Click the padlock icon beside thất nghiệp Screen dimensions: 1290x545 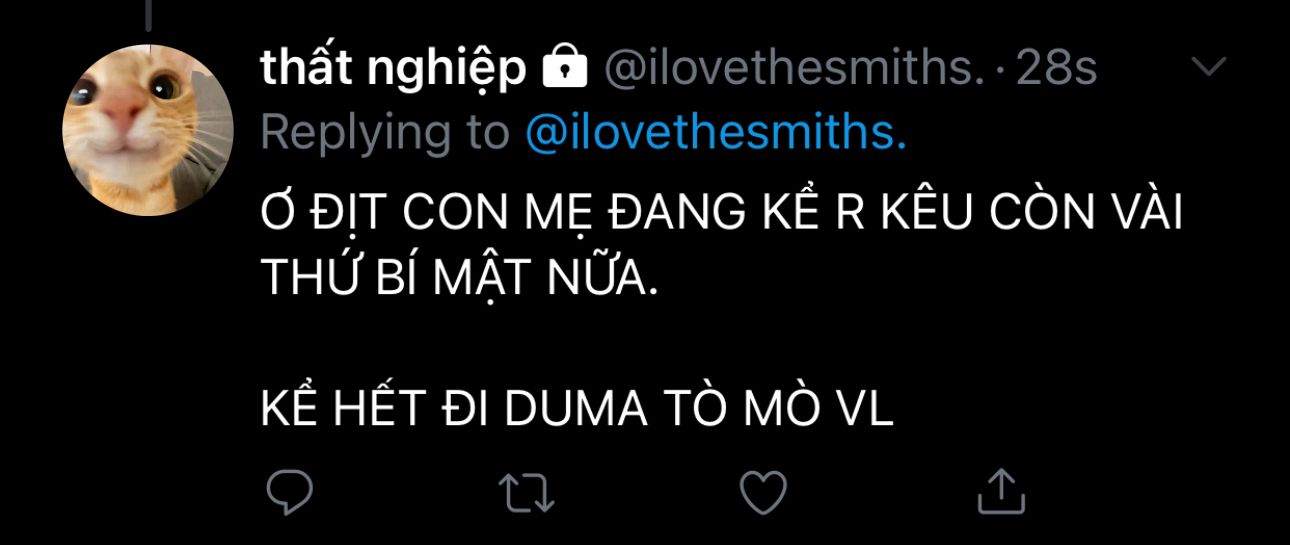click(x=564, y=69)
